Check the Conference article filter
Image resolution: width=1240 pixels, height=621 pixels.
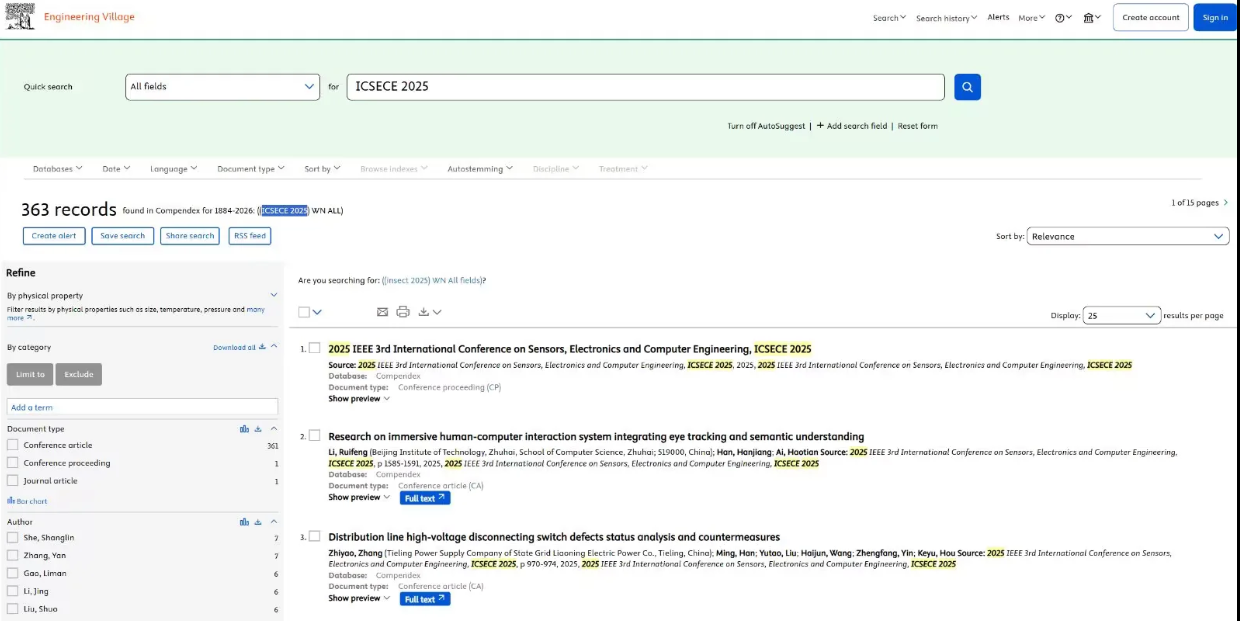[x=13, y=445]
